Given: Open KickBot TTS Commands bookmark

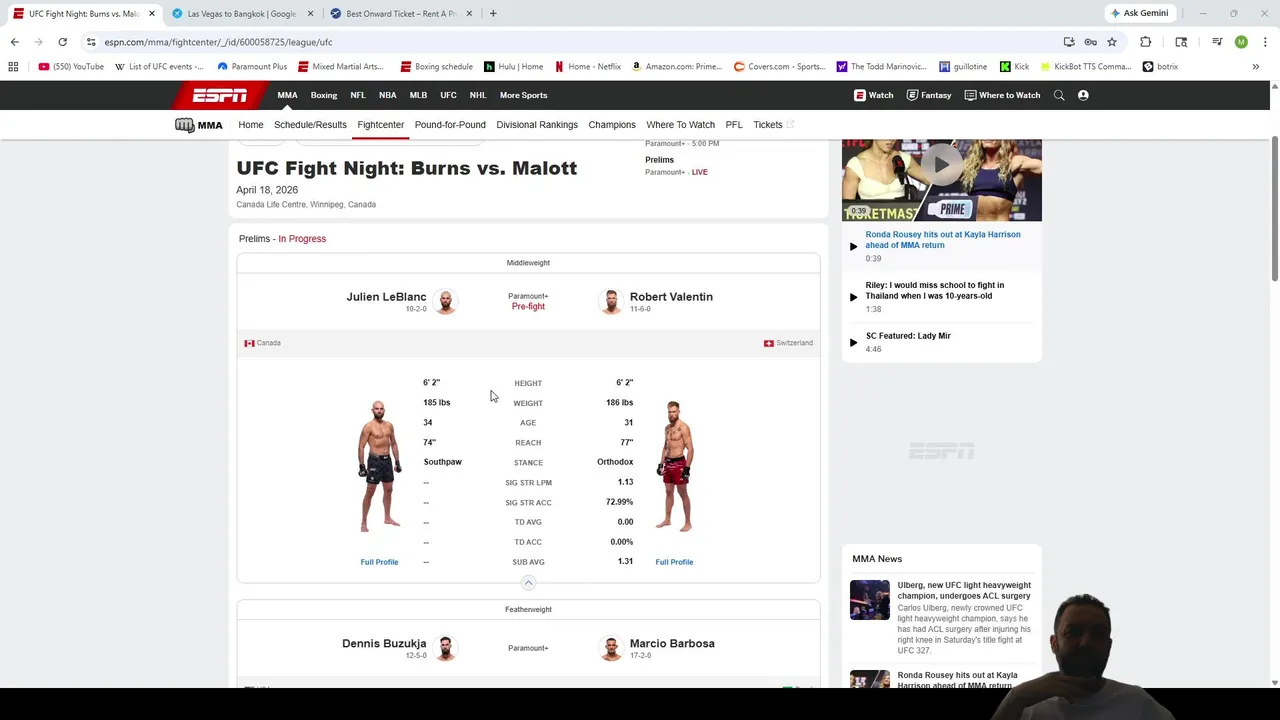Looking at the screenshot, I should 1085,67.
